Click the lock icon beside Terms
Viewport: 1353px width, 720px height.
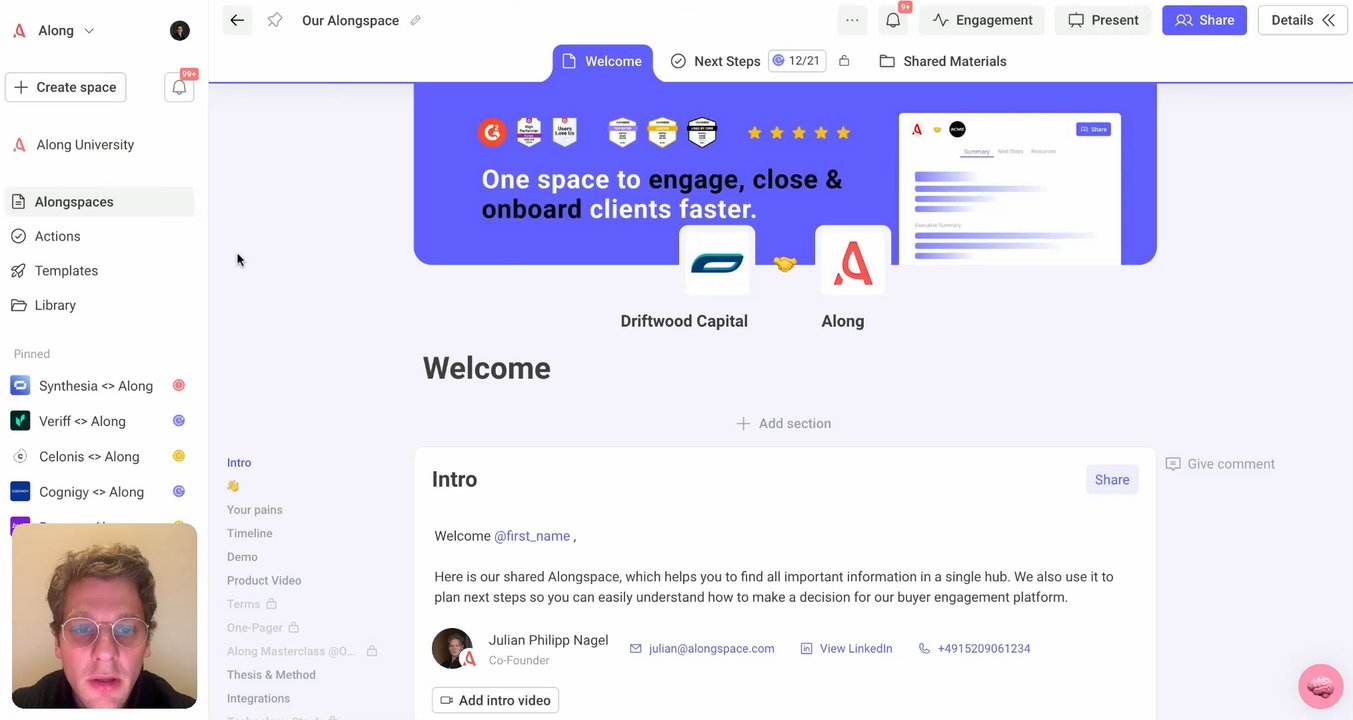(x=271, y=604)
